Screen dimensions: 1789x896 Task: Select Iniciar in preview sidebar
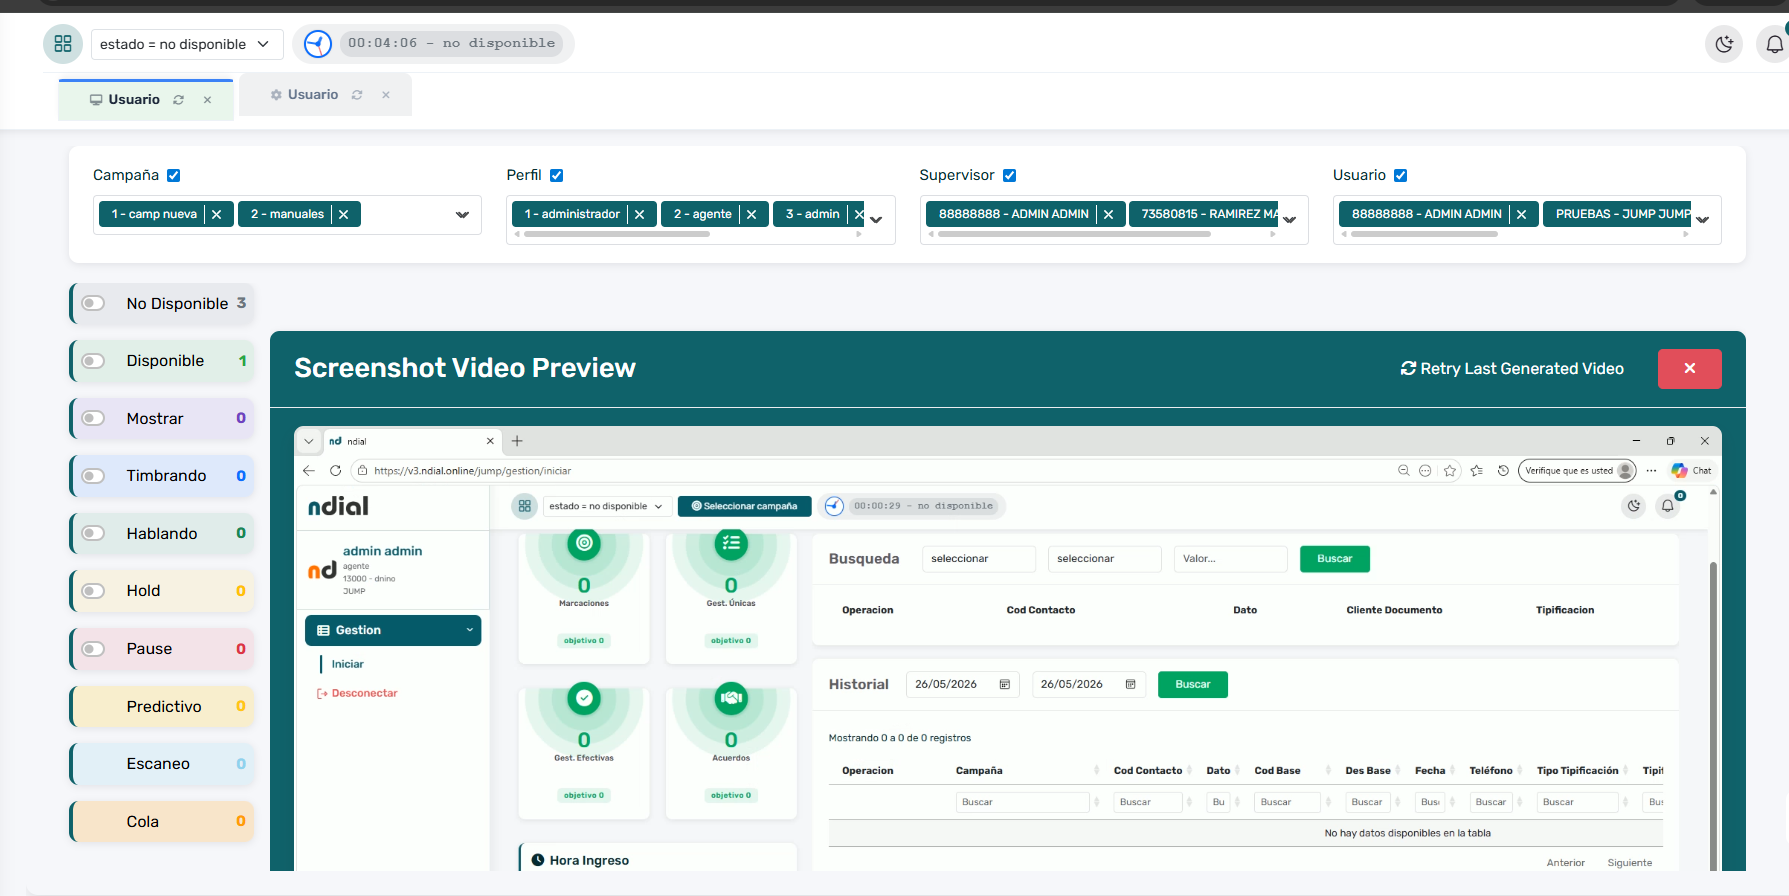(x=348, y=664)
